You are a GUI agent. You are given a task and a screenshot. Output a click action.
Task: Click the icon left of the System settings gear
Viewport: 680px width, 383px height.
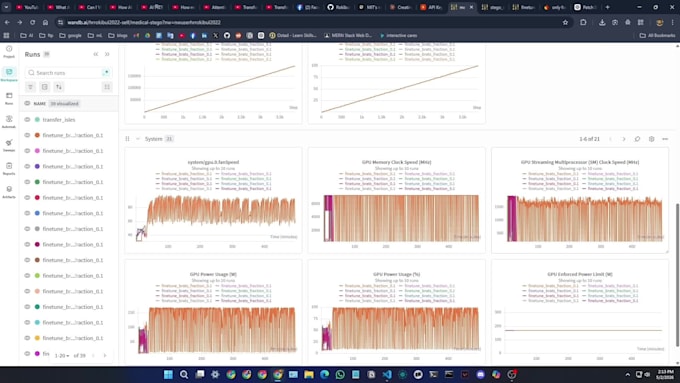pyautogui.click(x=637, y=139)
